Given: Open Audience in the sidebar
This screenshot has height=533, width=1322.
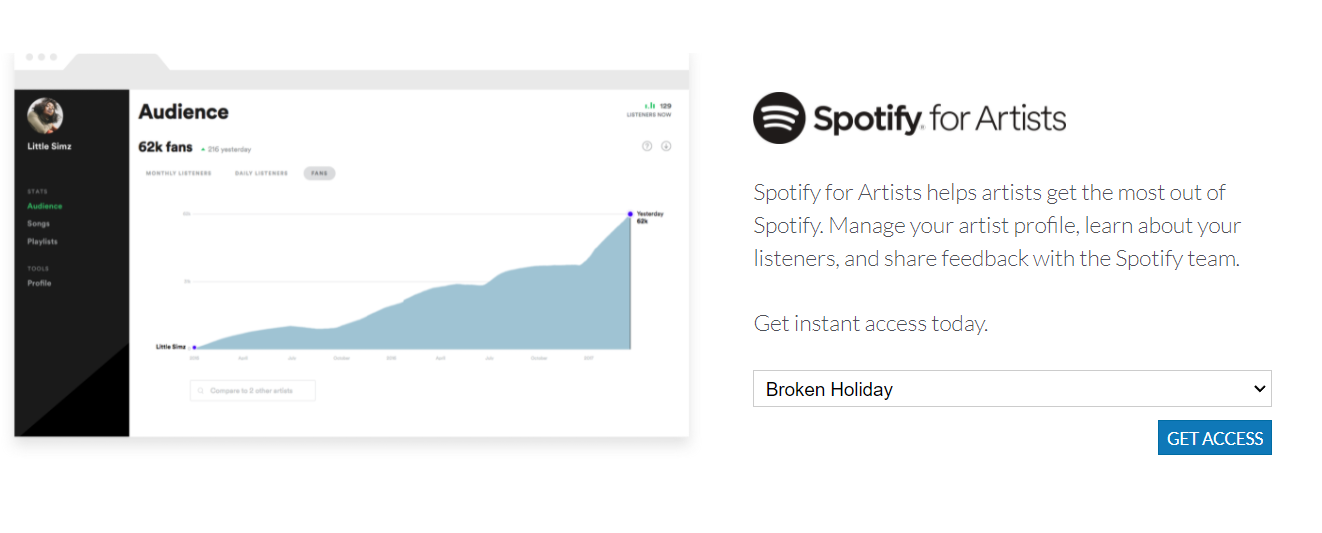Looking at the screenshot, I should (x=44, y=206).
